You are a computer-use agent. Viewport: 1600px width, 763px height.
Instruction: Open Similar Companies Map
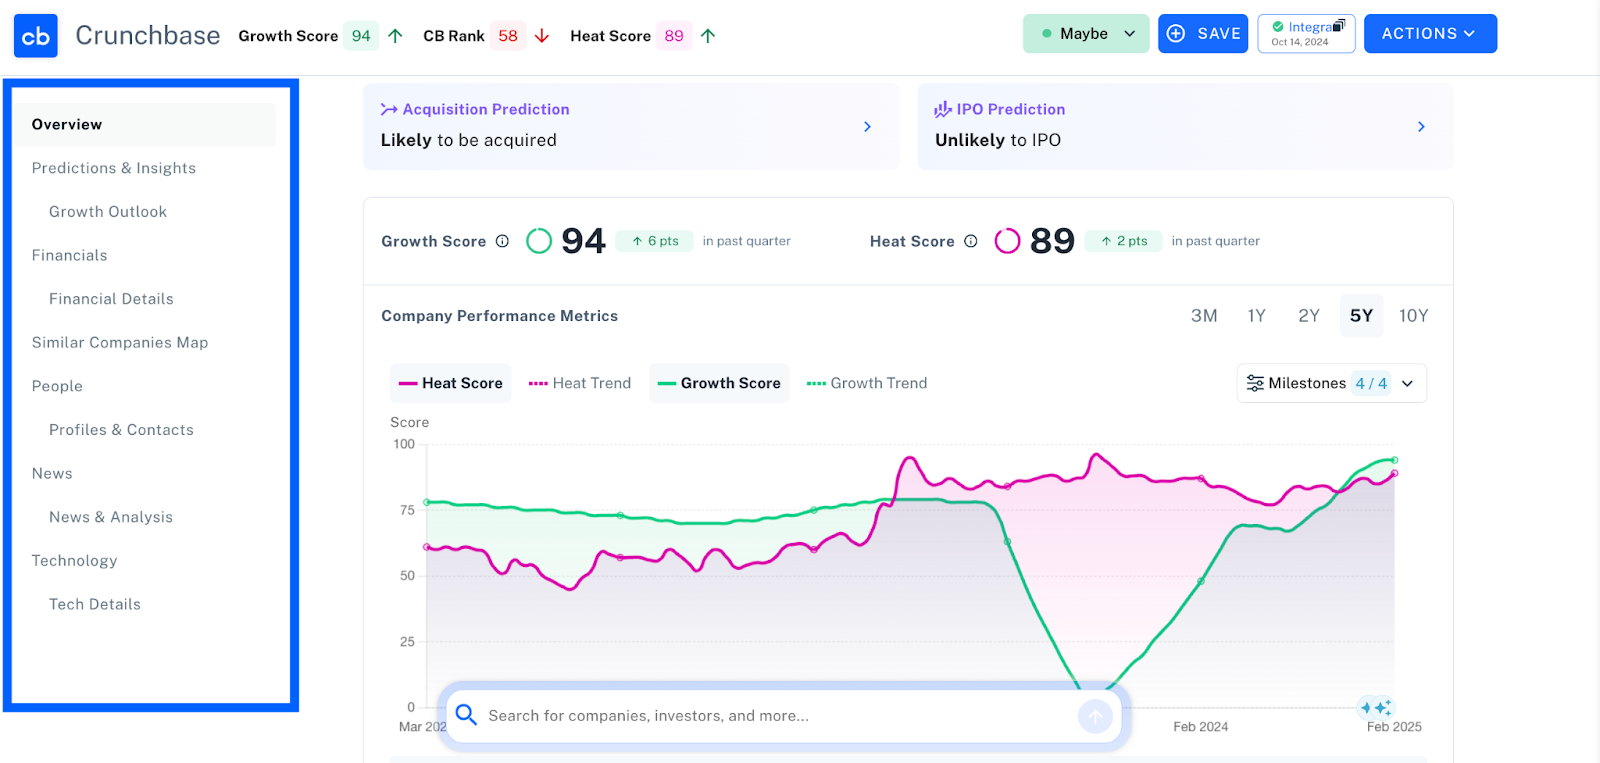click(x=120, y=343)
